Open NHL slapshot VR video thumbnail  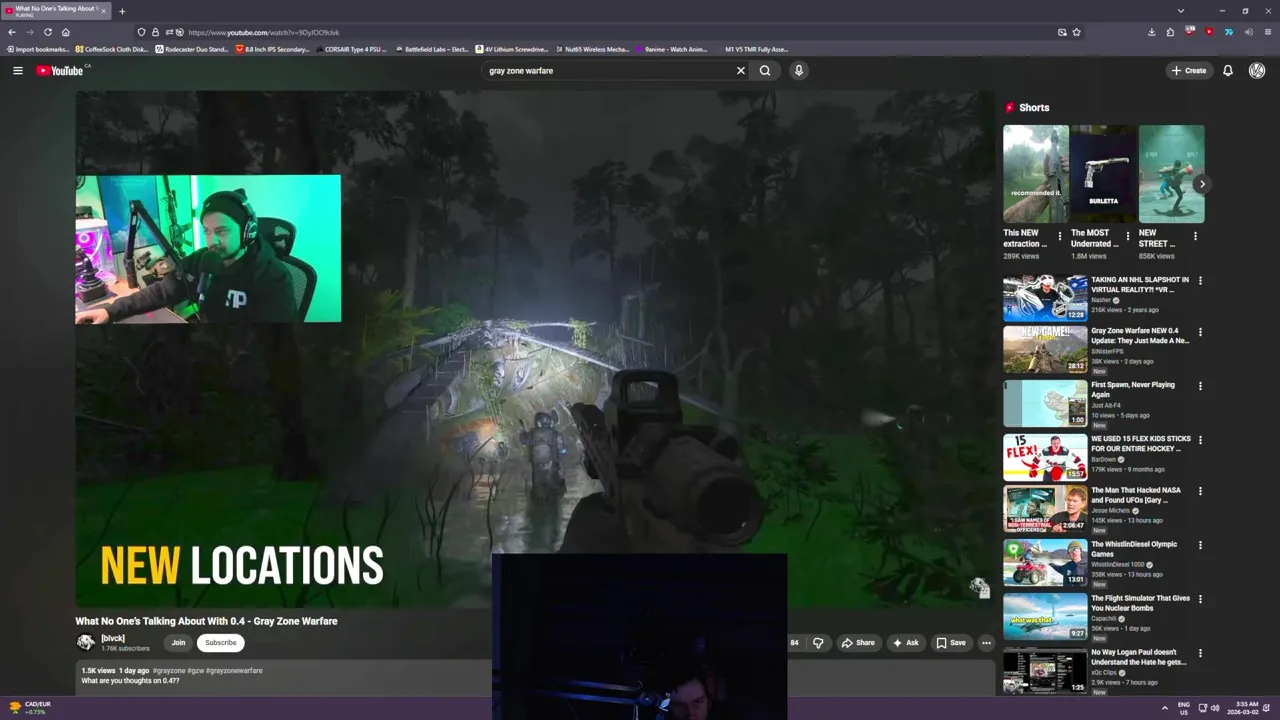click(1045, 298)
